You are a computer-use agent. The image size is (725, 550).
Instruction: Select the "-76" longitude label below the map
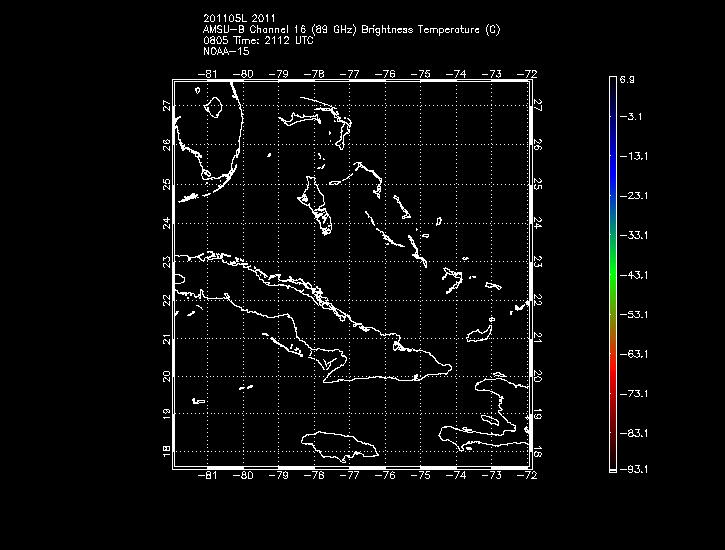[385, 475]
